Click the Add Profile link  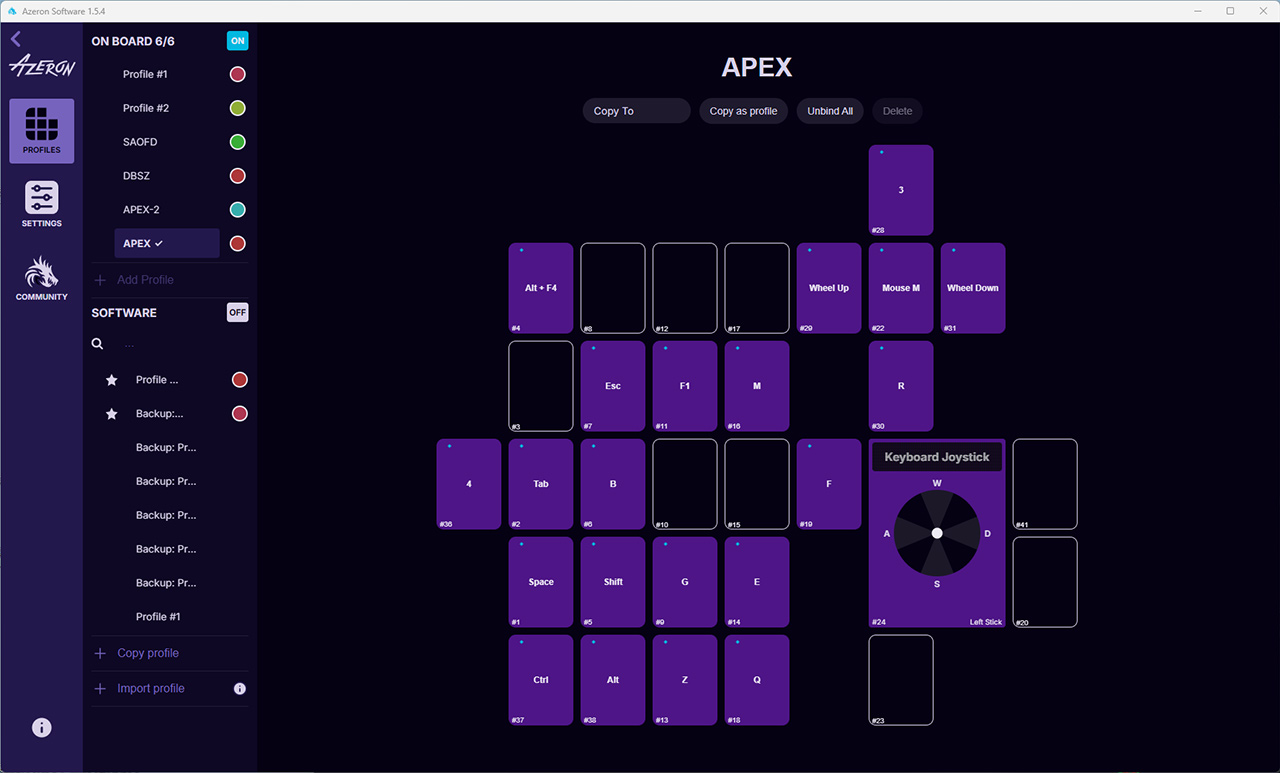coord(145,280)
